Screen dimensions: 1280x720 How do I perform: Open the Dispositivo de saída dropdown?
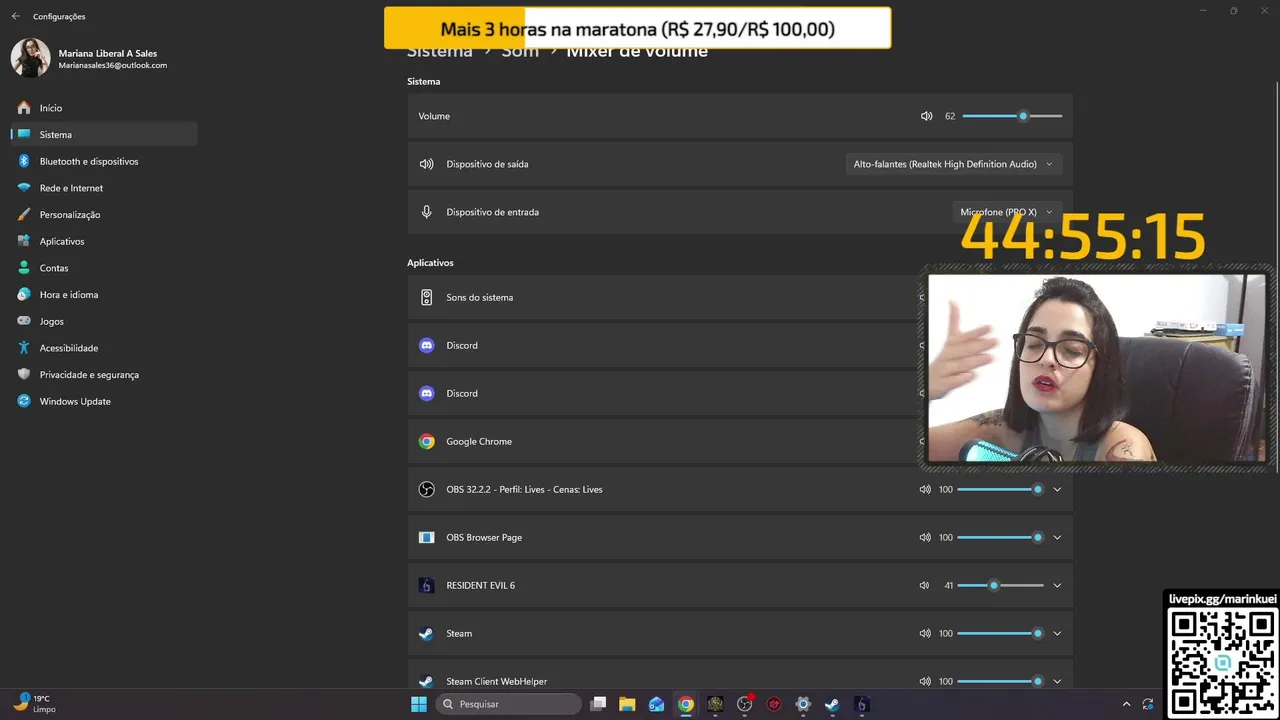click(953, 164)
